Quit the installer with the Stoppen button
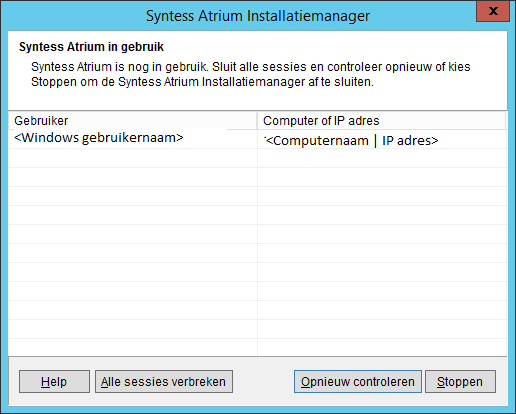 point(460,381)
